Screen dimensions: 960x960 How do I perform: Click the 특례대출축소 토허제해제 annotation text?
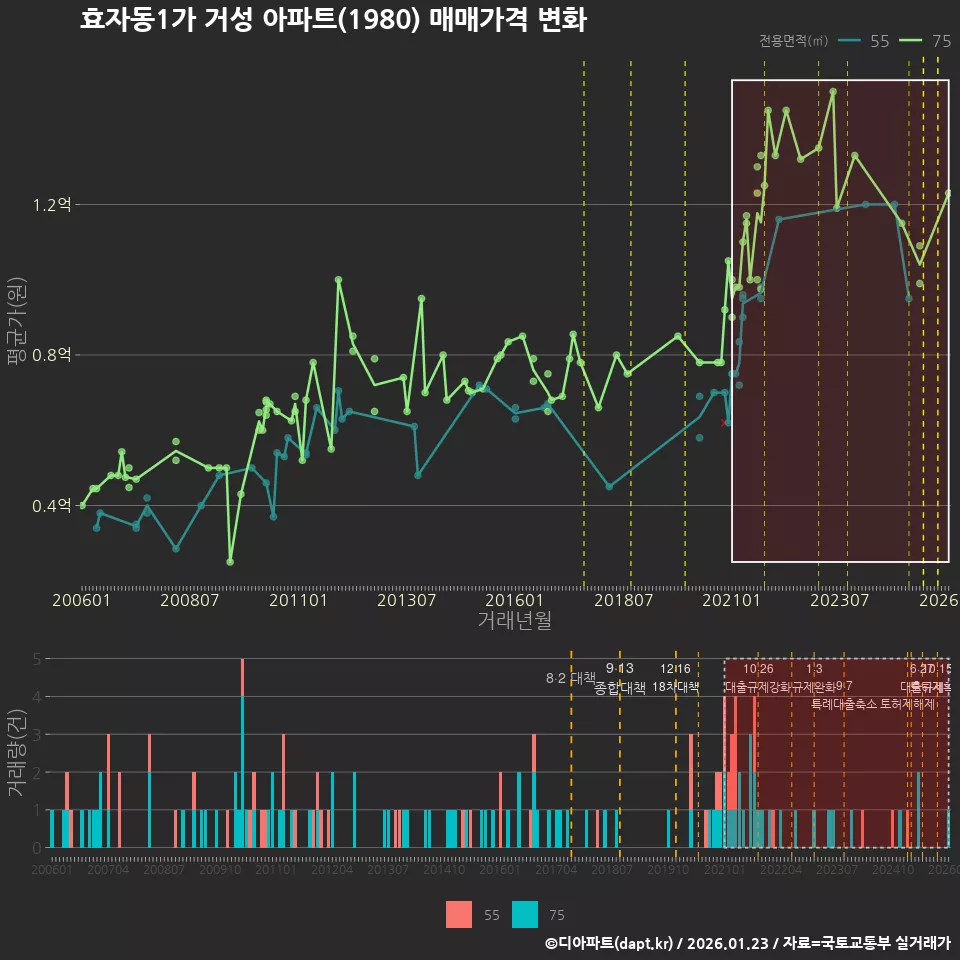(873, 704)
